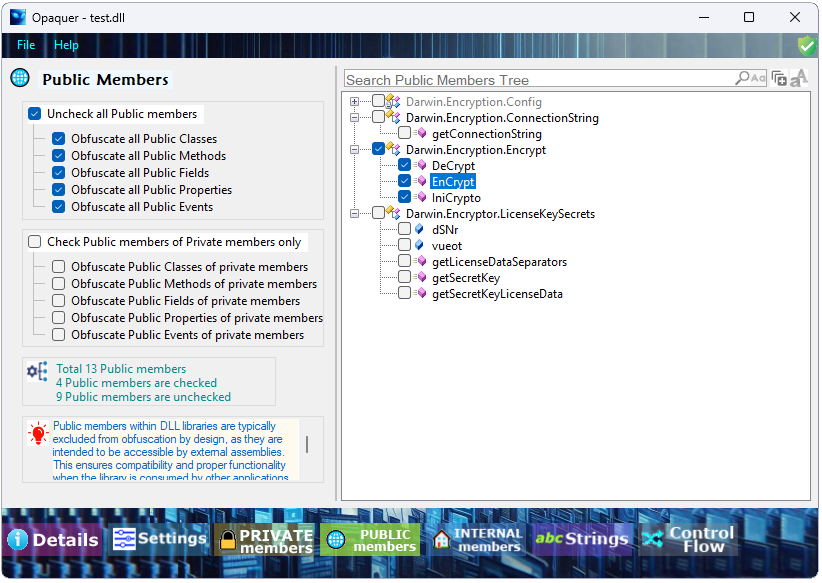The image size is (822, 583).
Task: Switch to the Settings tab
Action: (160, 538)
